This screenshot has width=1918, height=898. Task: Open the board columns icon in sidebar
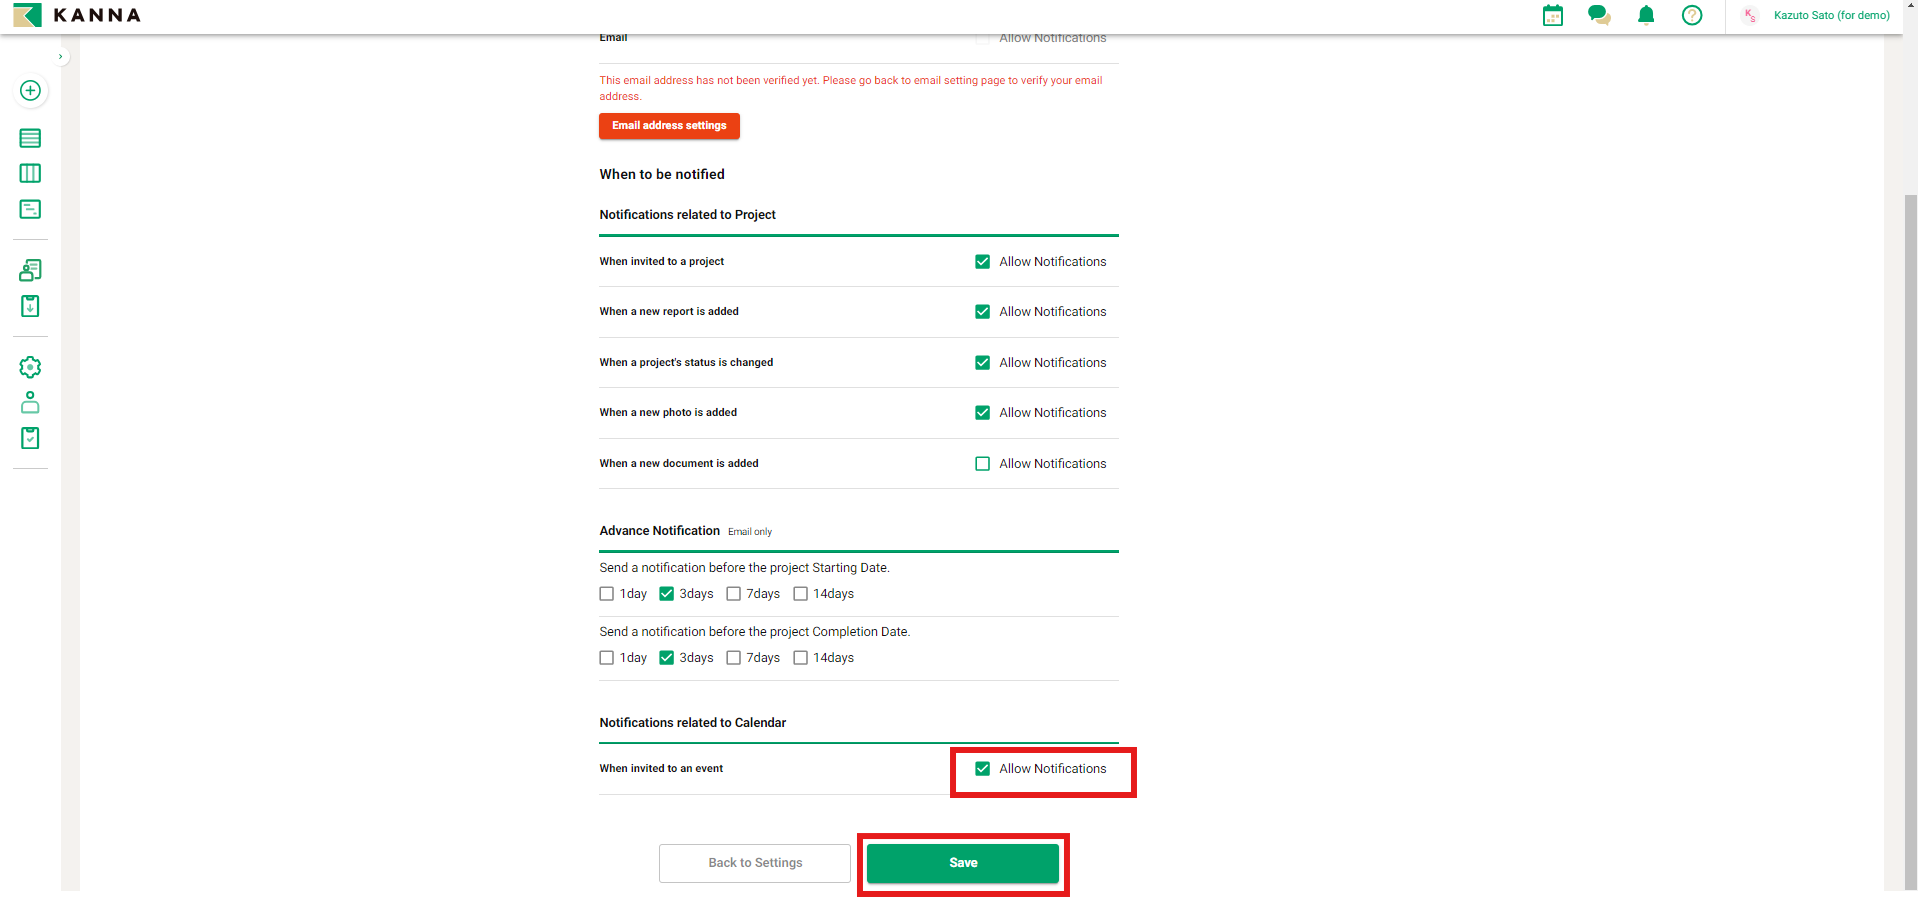click(x=30, y=174)
